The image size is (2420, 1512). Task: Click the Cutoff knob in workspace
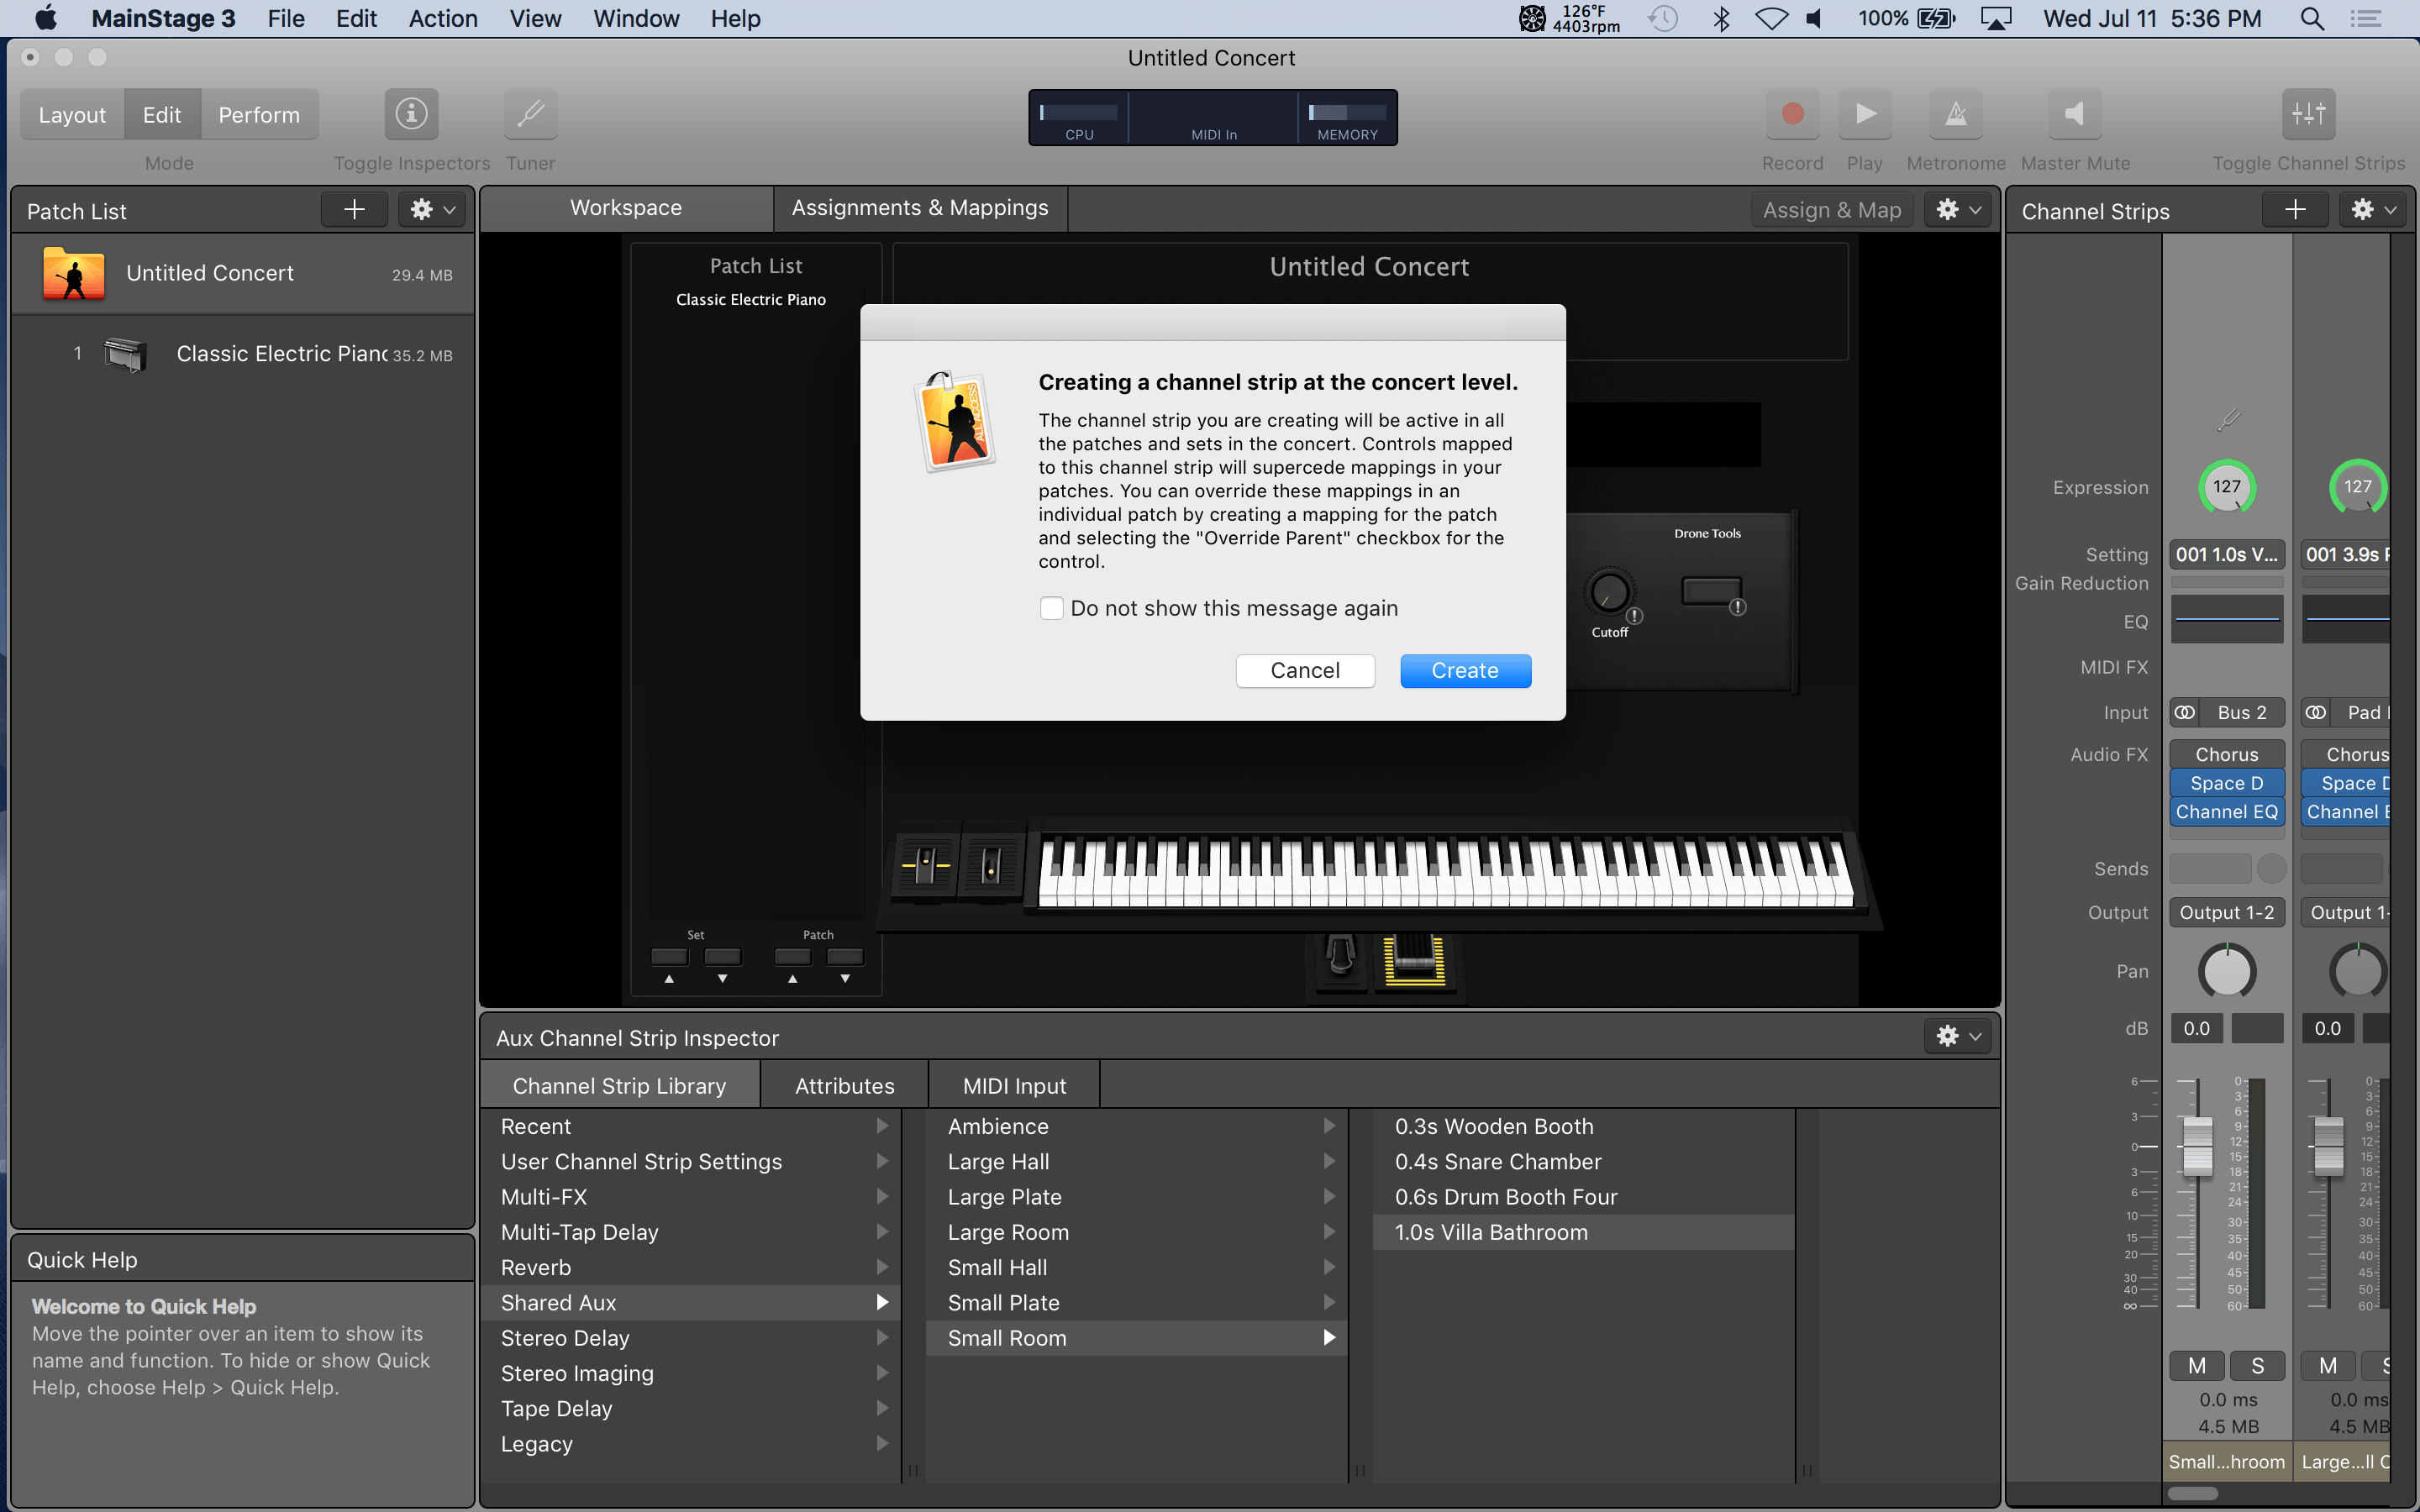coord(1609,593)
